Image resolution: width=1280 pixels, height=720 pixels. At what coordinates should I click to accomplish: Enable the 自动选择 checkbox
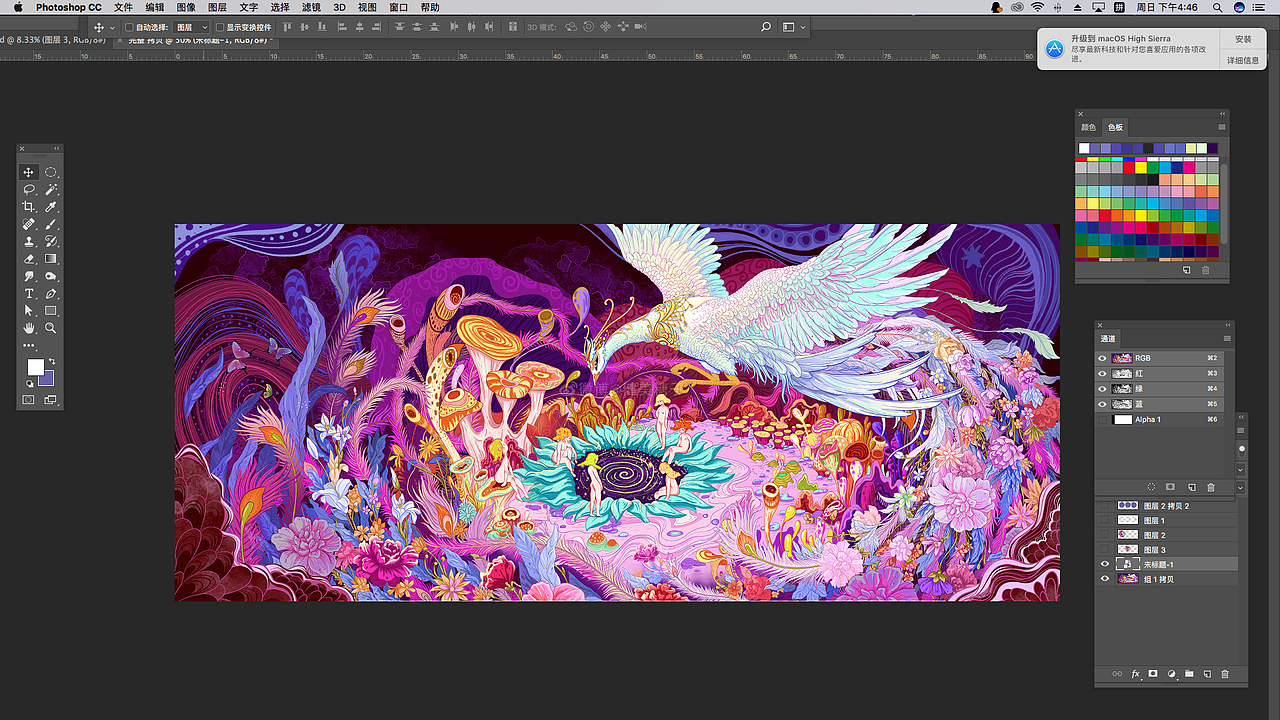point(129,28)
